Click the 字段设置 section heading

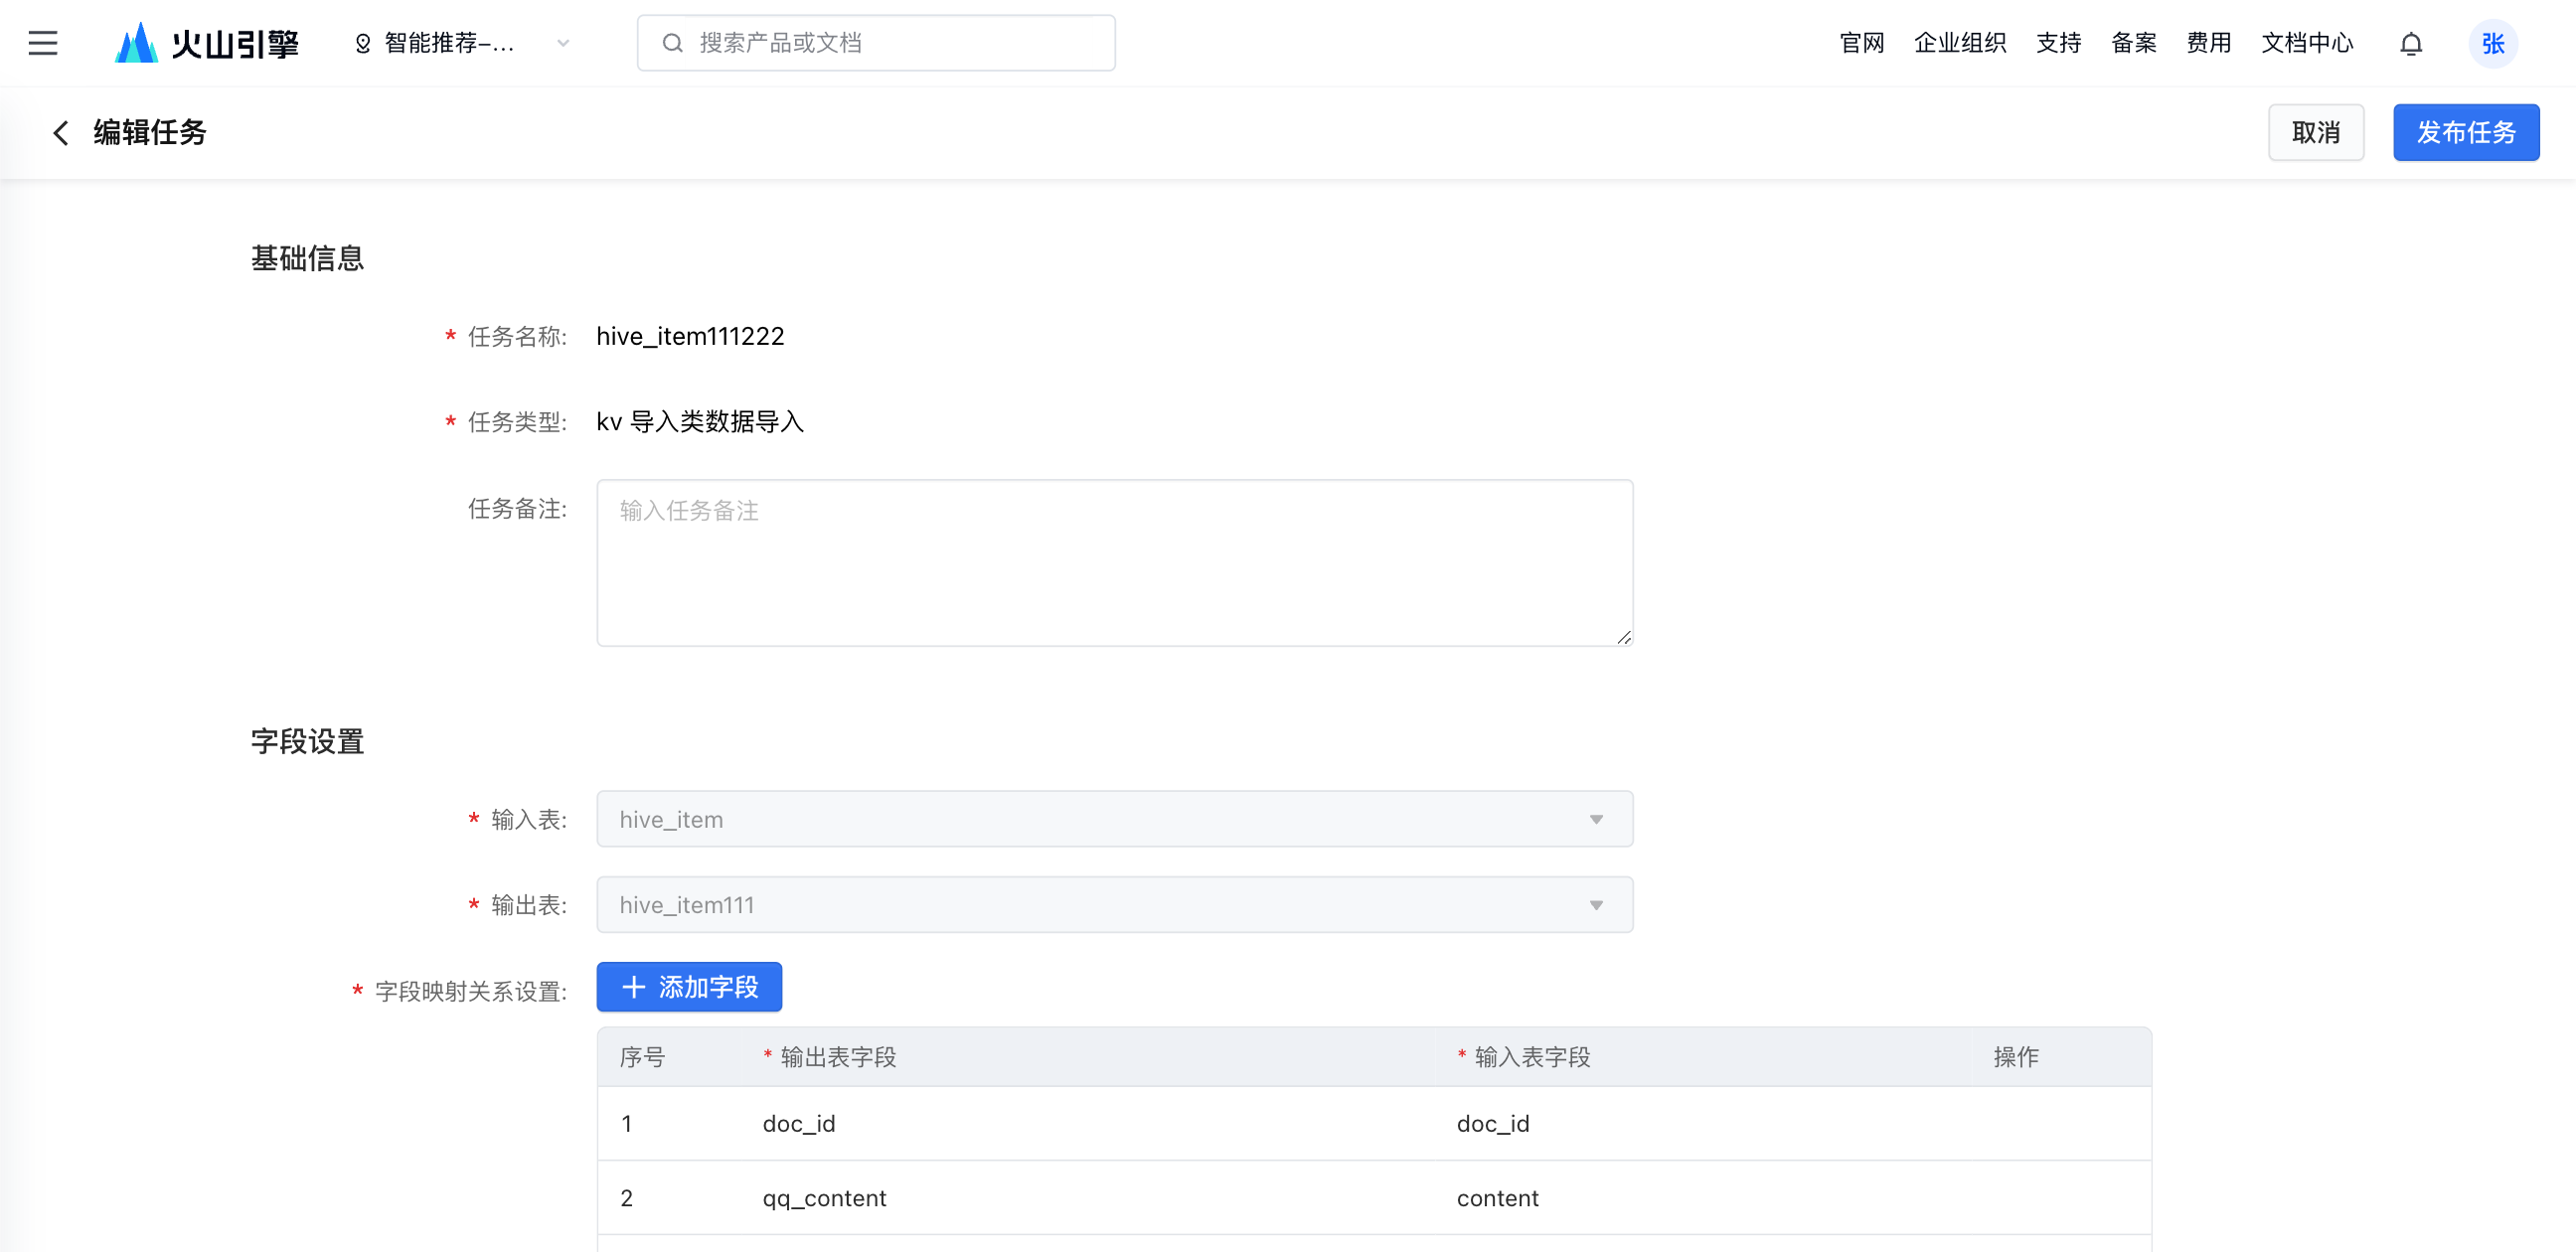(x=308, y=741)
